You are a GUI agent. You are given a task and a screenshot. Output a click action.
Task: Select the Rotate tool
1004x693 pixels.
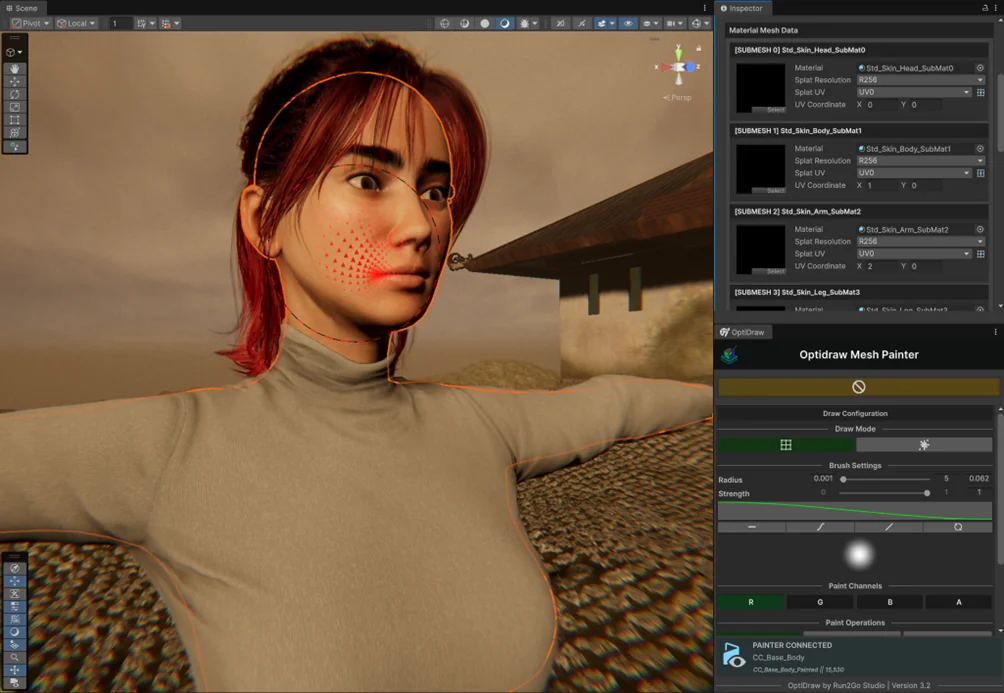(14, 94)
